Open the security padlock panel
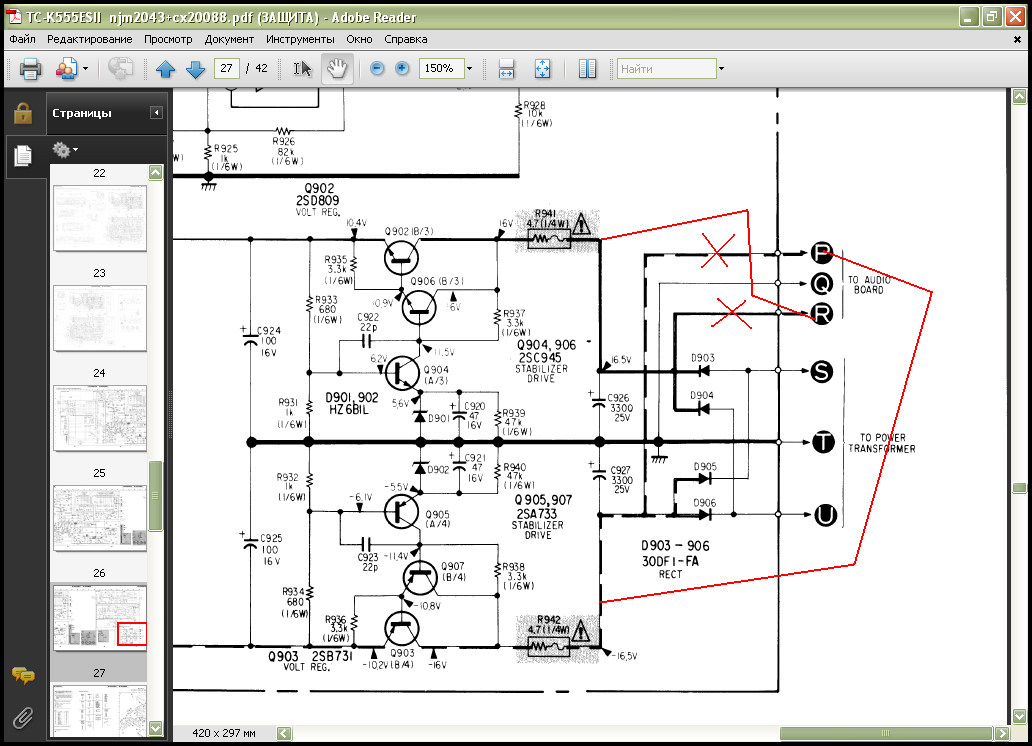Viewport: 1032px width, 746px height. coord(22,113)
